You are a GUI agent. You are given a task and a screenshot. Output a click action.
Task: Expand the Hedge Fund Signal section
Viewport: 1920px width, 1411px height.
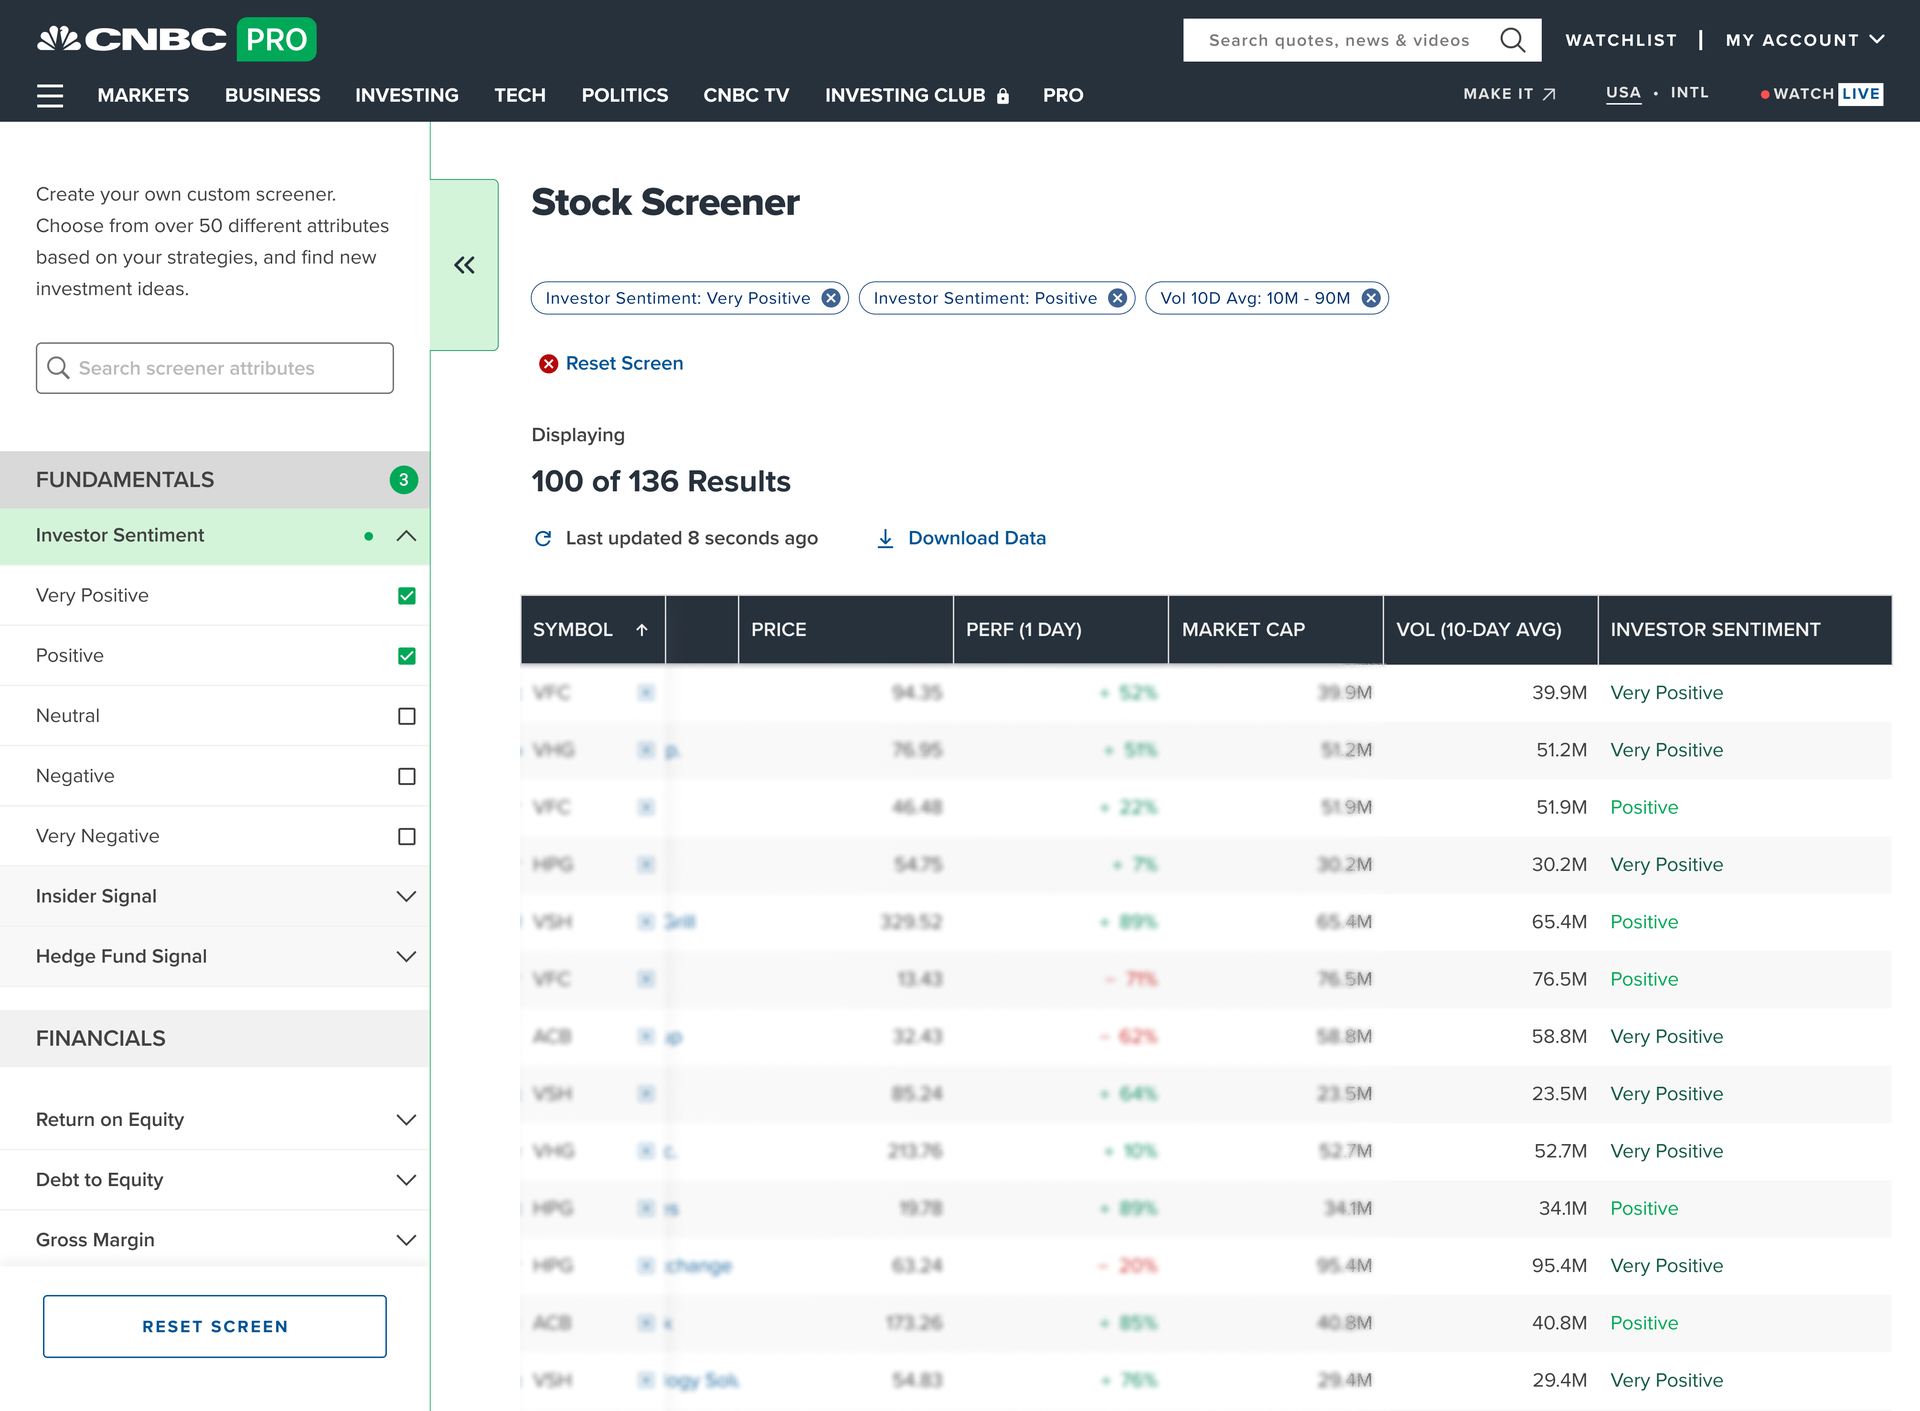coord(406,956)
